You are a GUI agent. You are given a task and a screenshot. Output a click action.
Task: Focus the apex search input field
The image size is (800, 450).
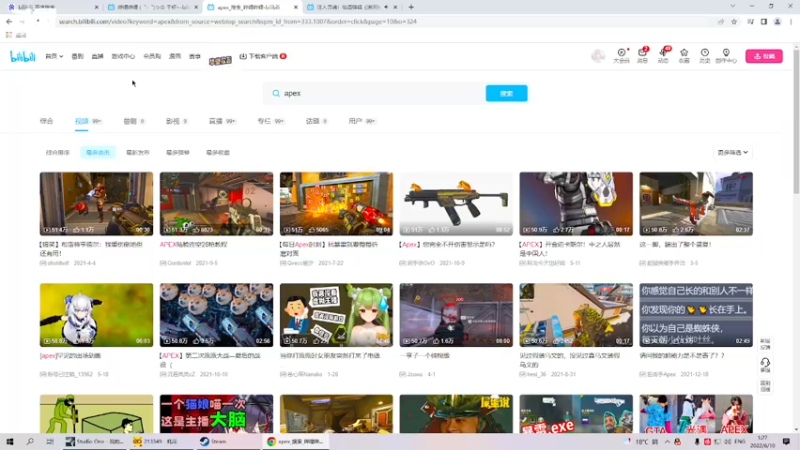[383, 93]
